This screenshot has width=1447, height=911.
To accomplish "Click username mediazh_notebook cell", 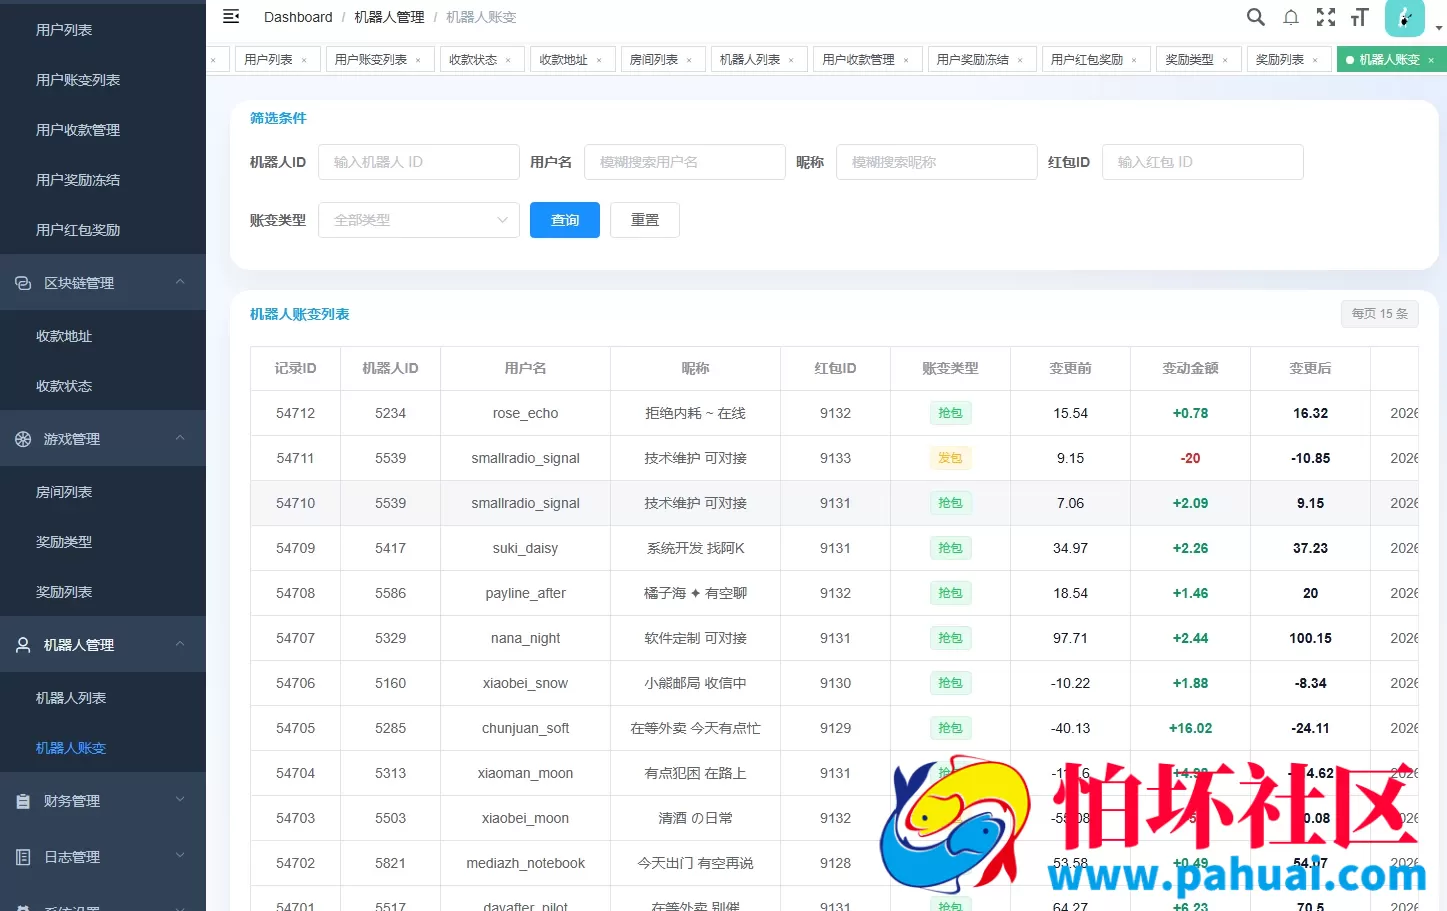I will [525, 863].
